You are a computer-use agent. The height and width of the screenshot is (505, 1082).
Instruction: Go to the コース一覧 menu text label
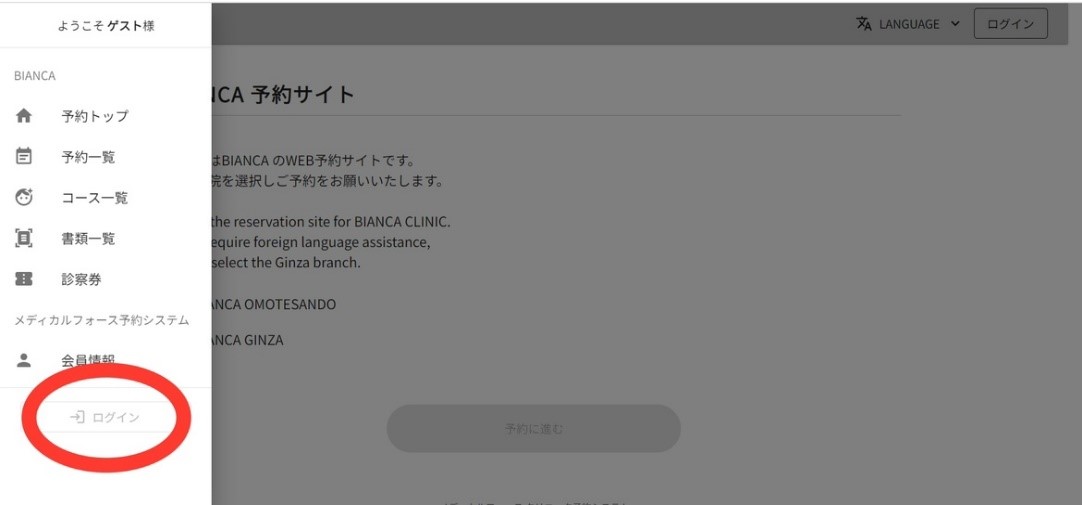click(95, 198)
